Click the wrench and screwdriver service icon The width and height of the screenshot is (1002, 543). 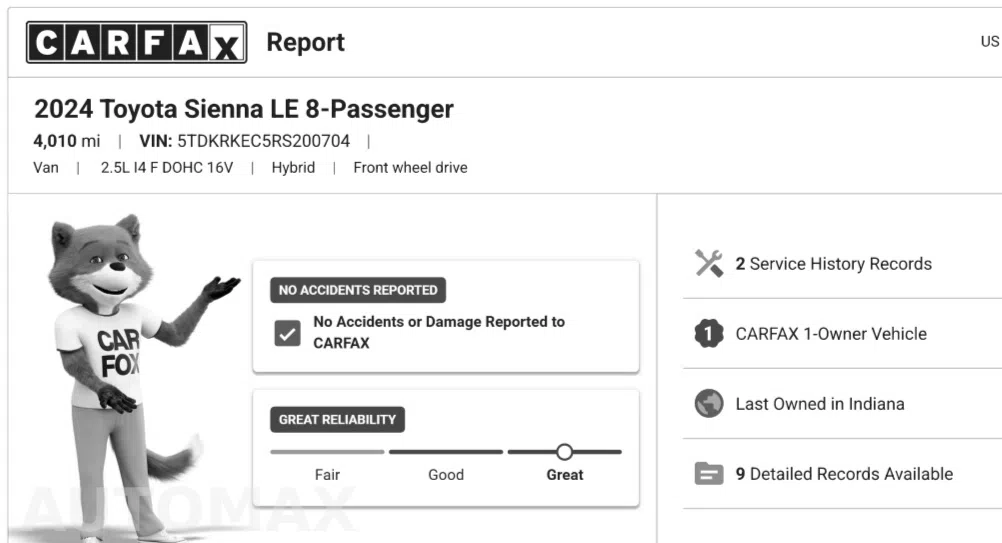709,263
